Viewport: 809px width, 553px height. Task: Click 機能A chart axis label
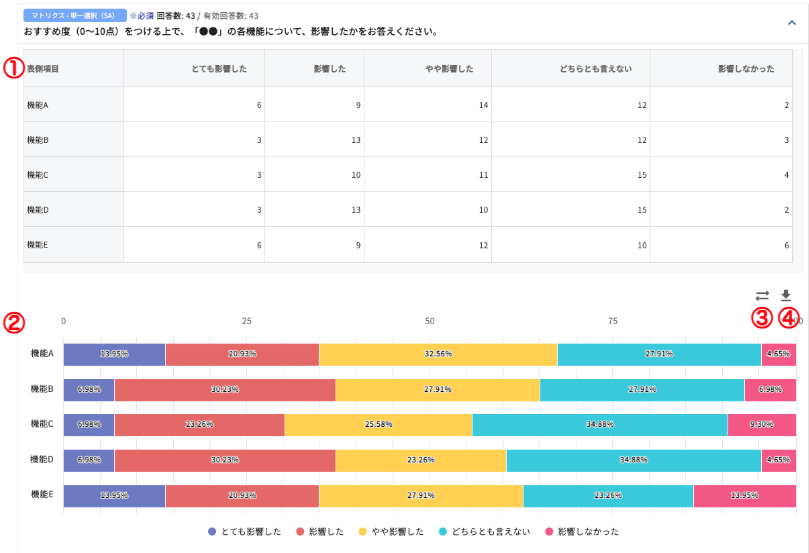(x=42, y=353)
